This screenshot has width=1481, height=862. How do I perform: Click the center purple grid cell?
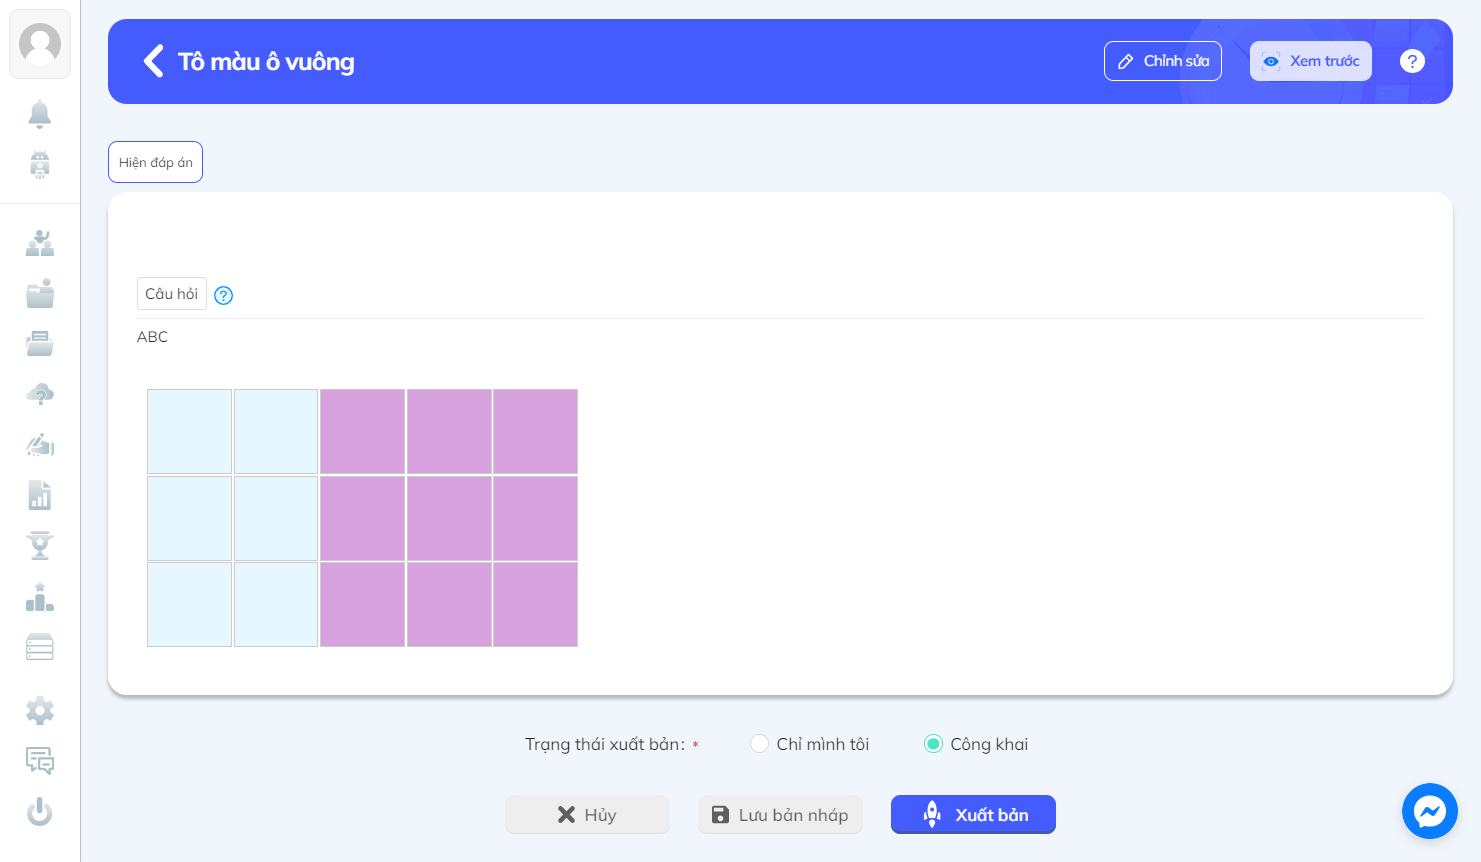click(x=449, y=518)
